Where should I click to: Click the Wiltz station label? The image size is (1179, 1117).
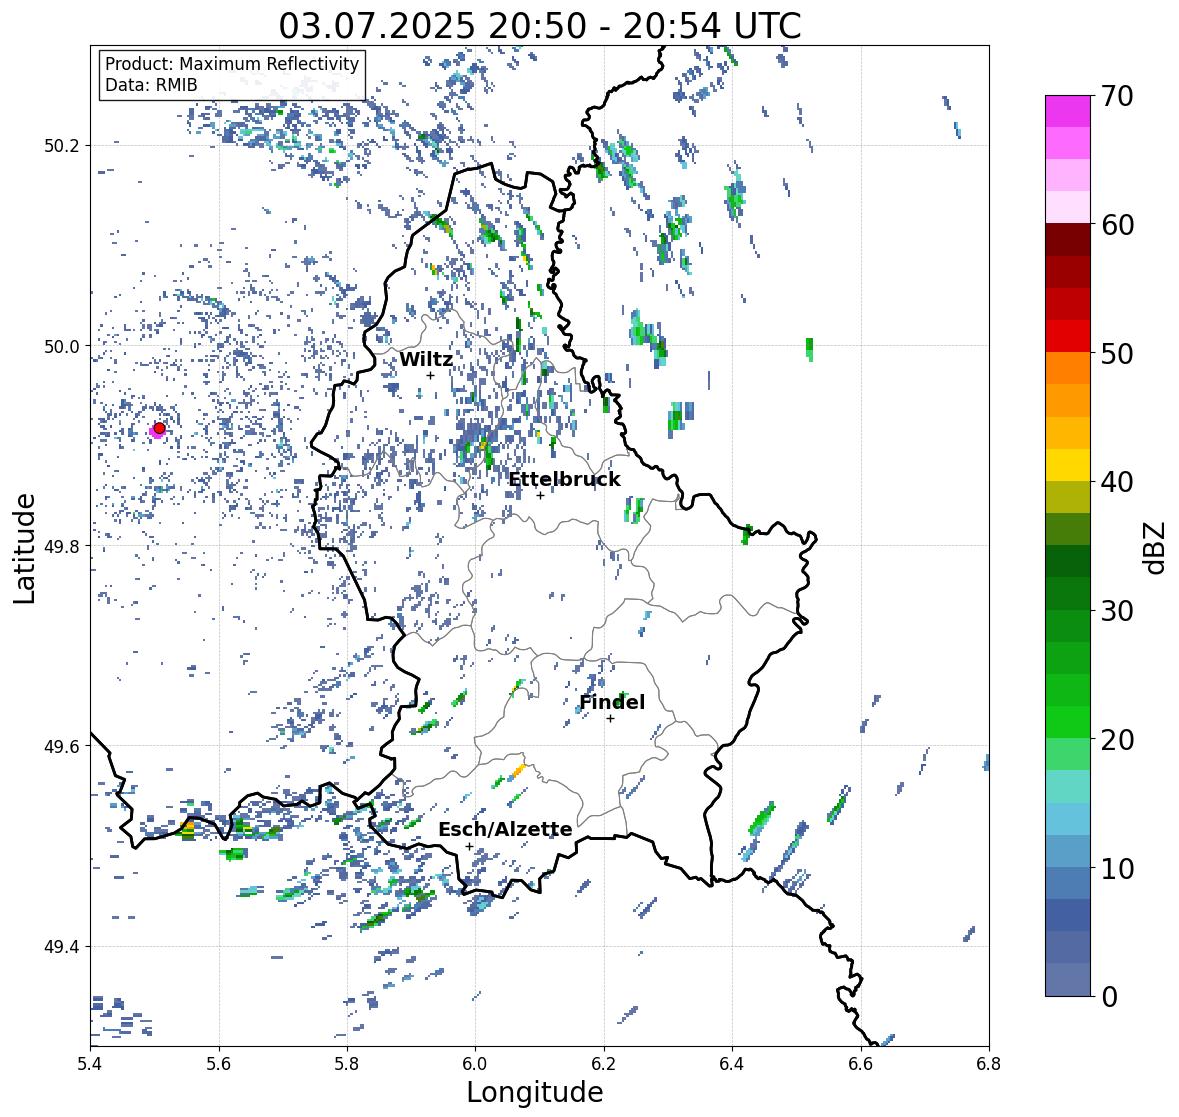click(x=426, y=359)
